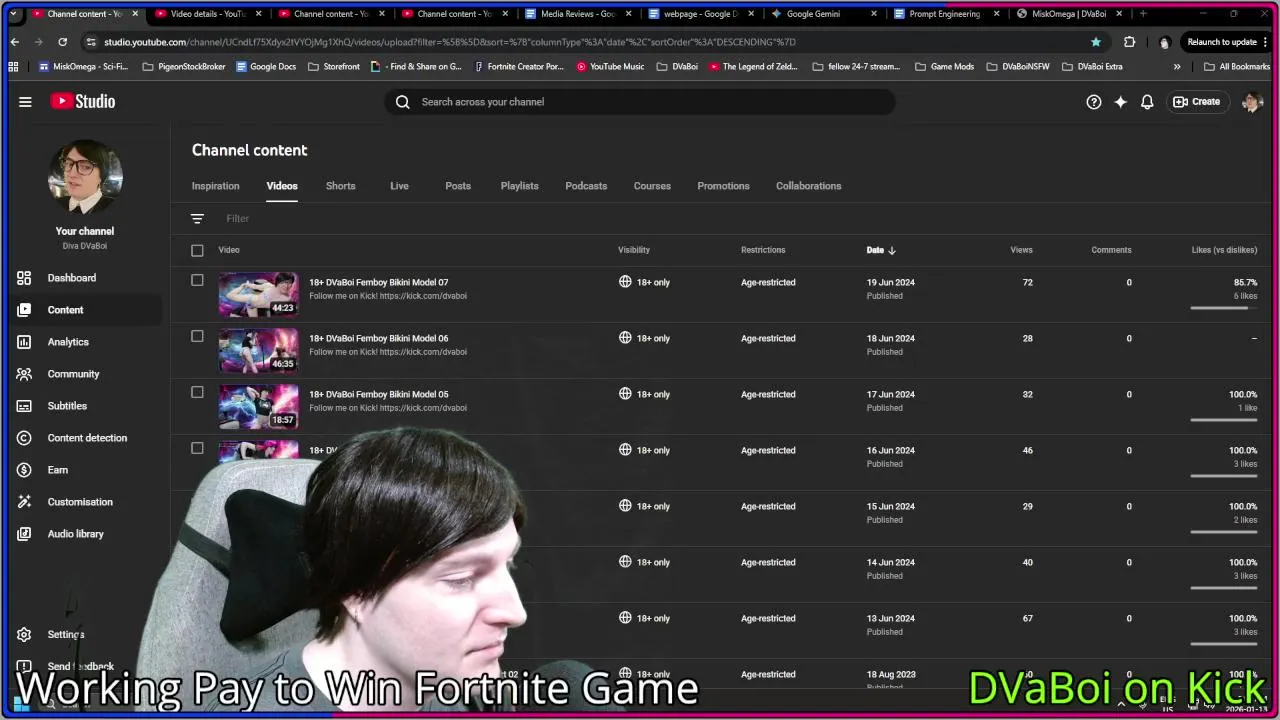Tick checkbox for Bikini Model 07 video
The image size is (1280, 720).
click(x=197, y=281)
